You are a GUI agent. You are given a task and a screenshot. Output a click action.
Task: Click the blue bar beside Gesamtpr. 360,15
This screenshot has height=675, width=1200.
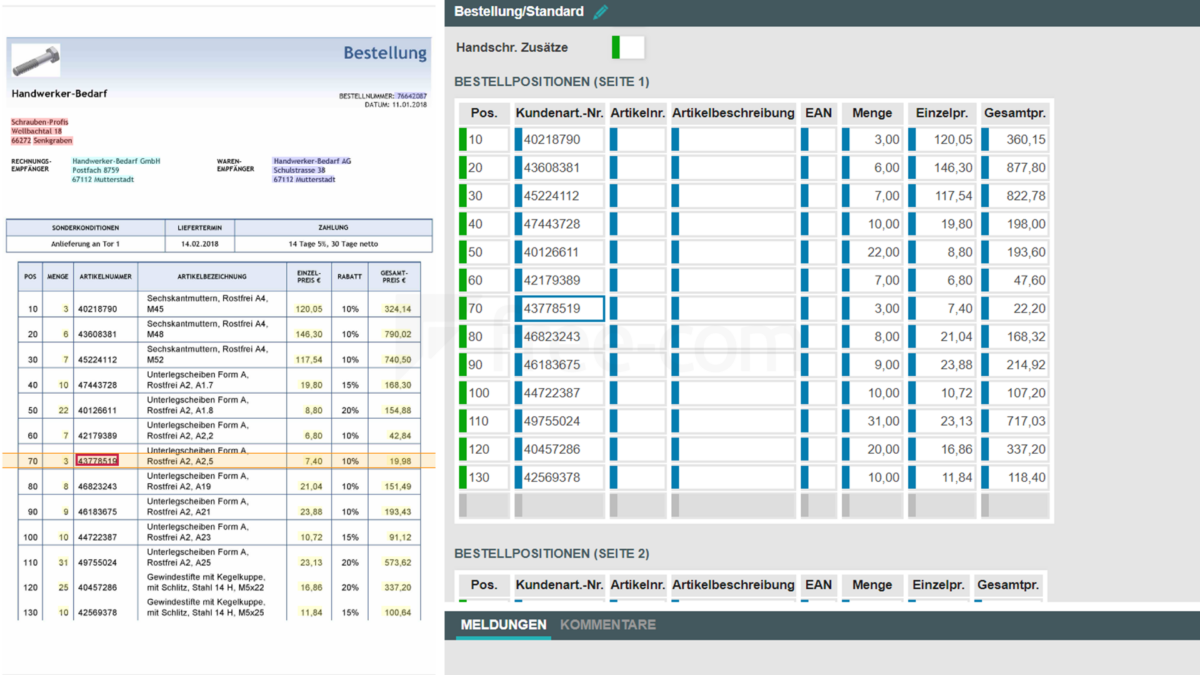click(984, 139)
